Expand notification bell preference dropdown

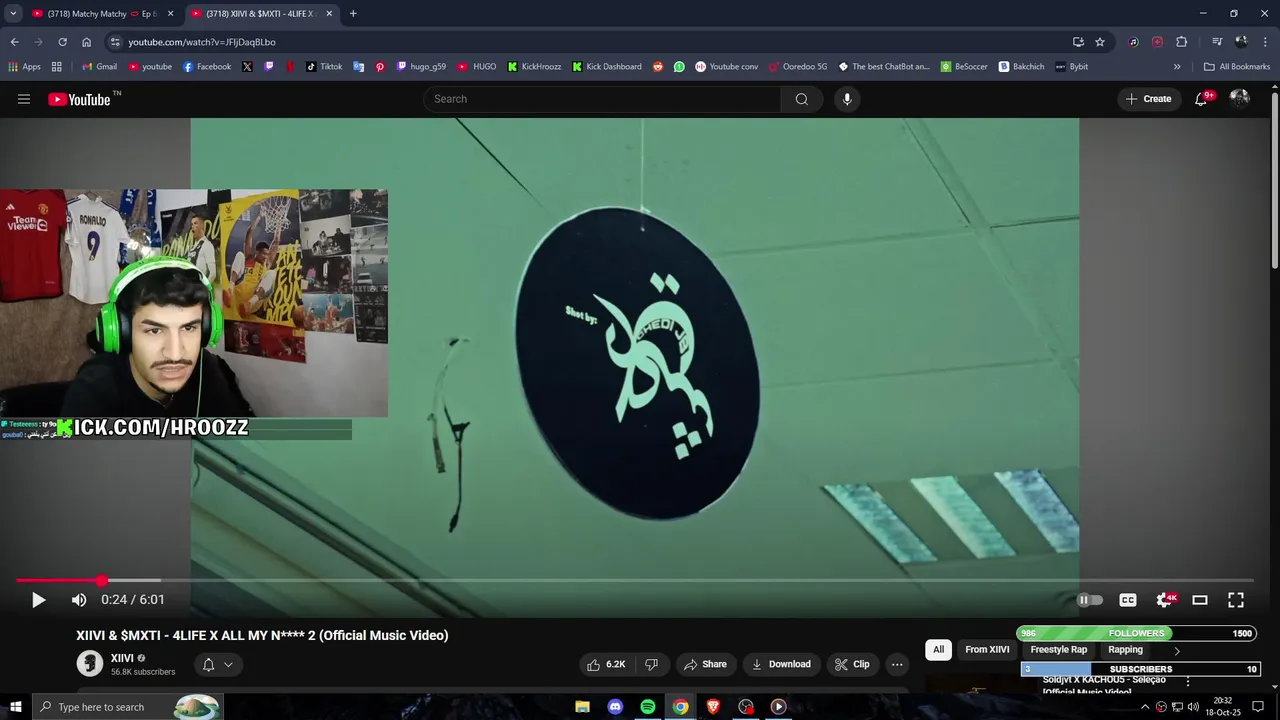[x=228, y=664]
